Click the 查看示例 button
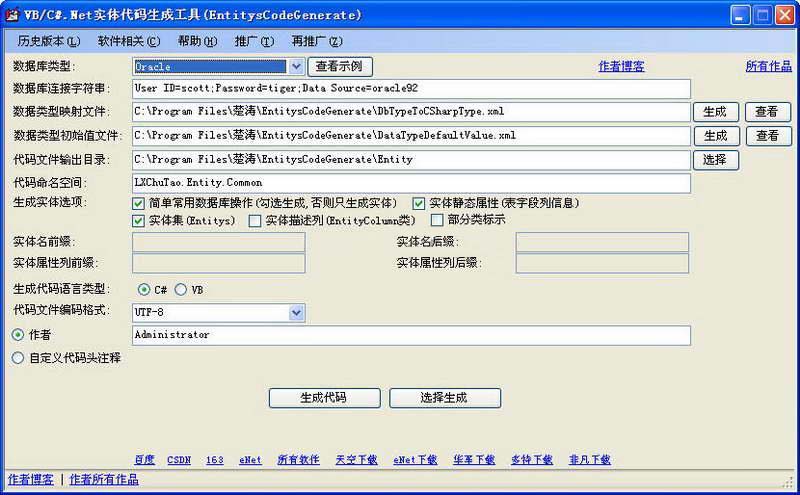Image resolution: width=800 pixels, height=495 pixels. point(339,67)
